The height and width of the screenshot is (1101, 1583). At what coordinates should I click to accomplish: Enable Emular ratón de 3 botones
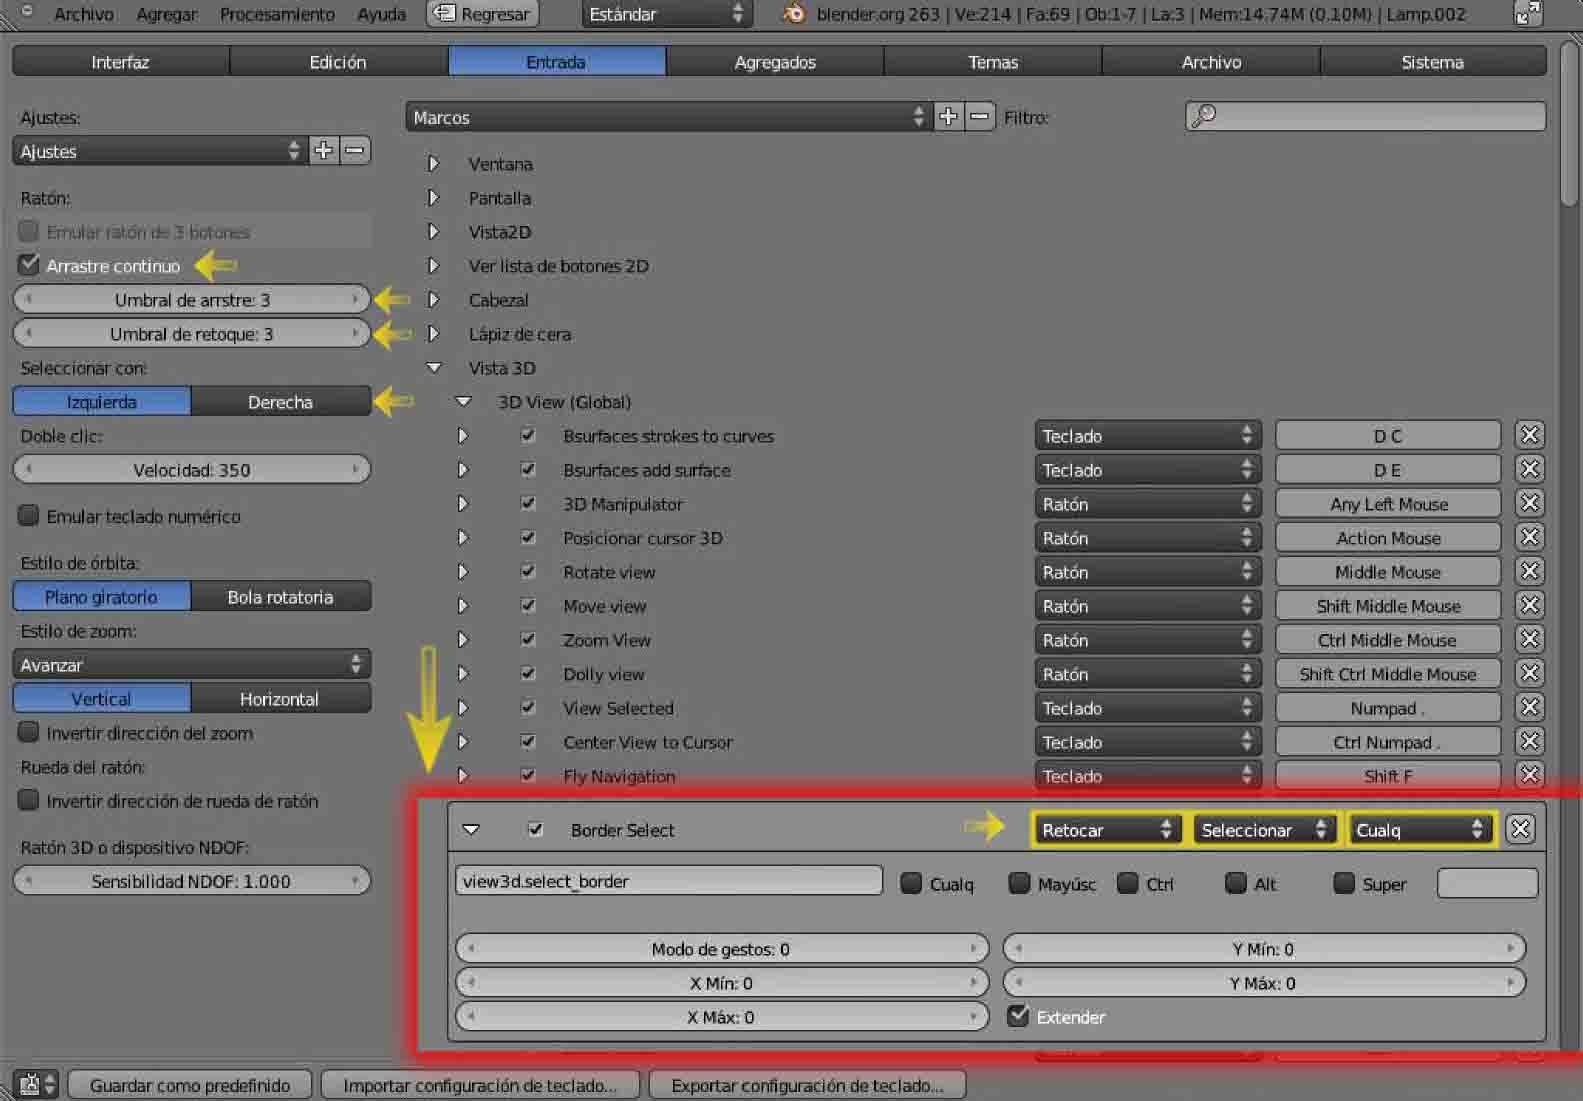coord(29,231)
